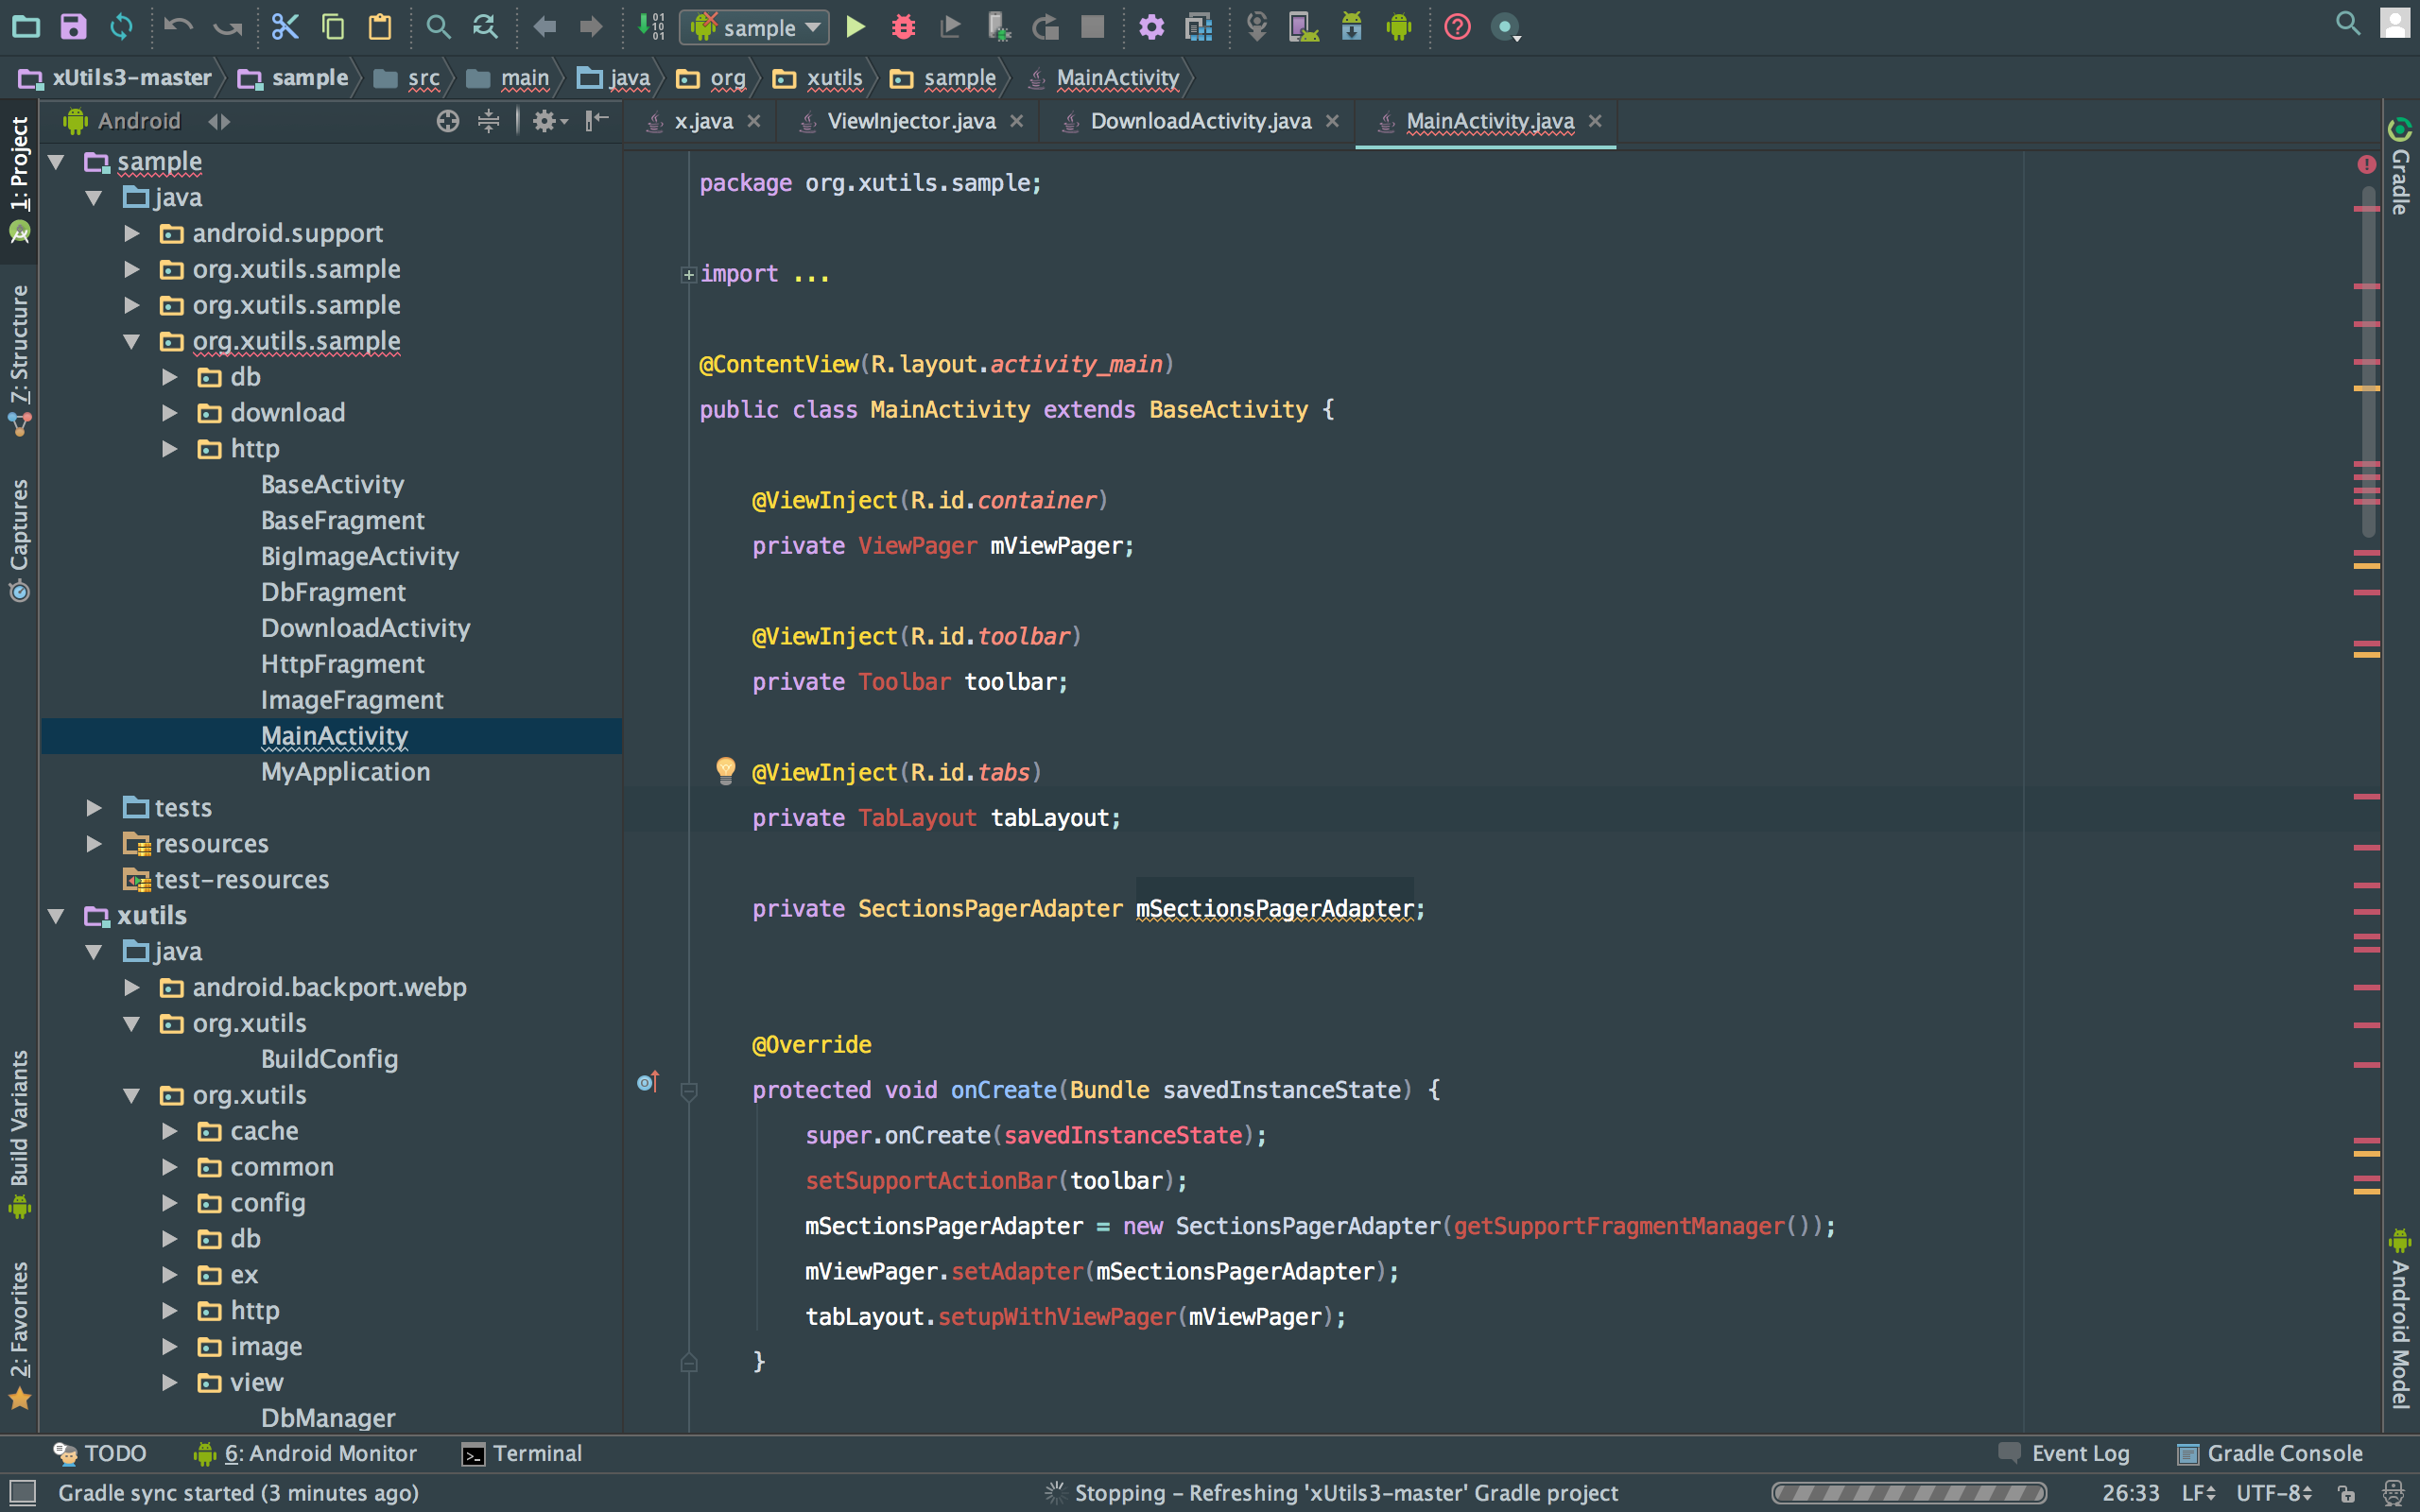Screen dimensions: 2420x1512
Task: Open AVD Manager icon
Action: coord(1303,27)
